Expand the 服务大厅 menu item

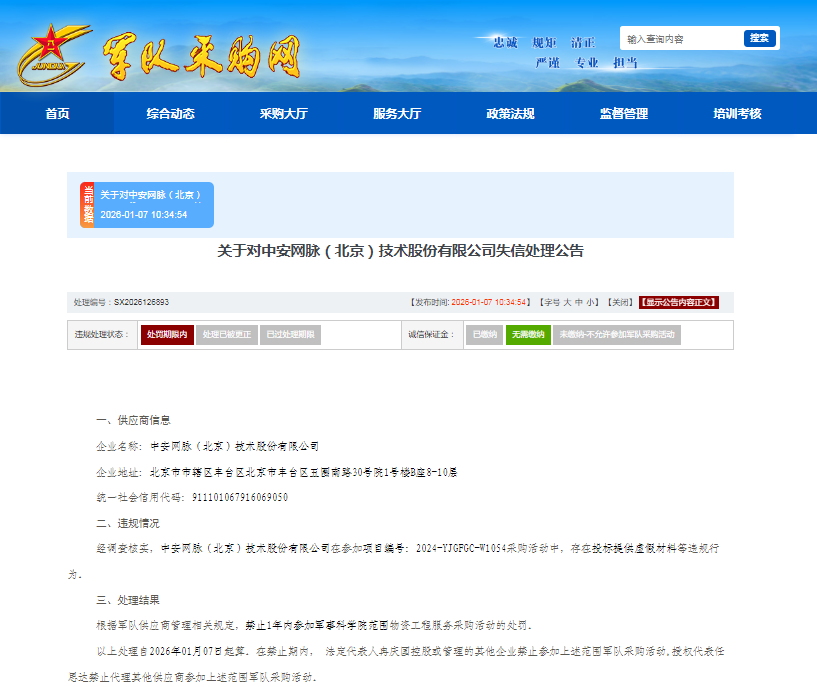pos(397,114)
